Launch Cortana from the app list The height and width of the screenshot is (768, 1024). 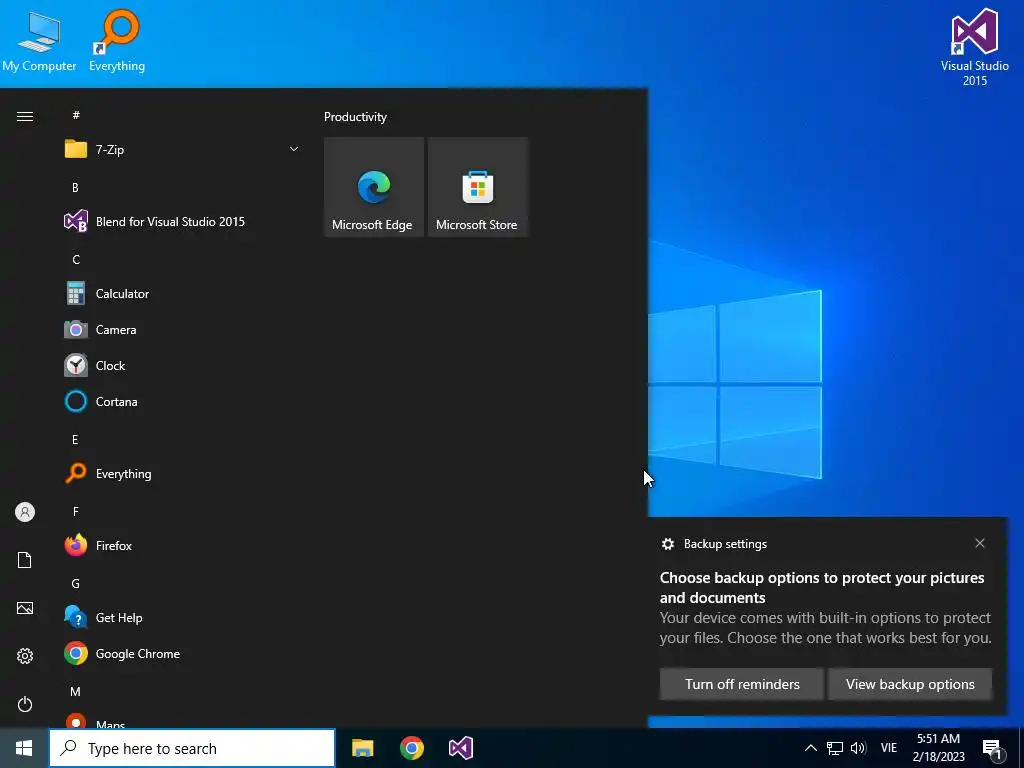pos(182,402)
